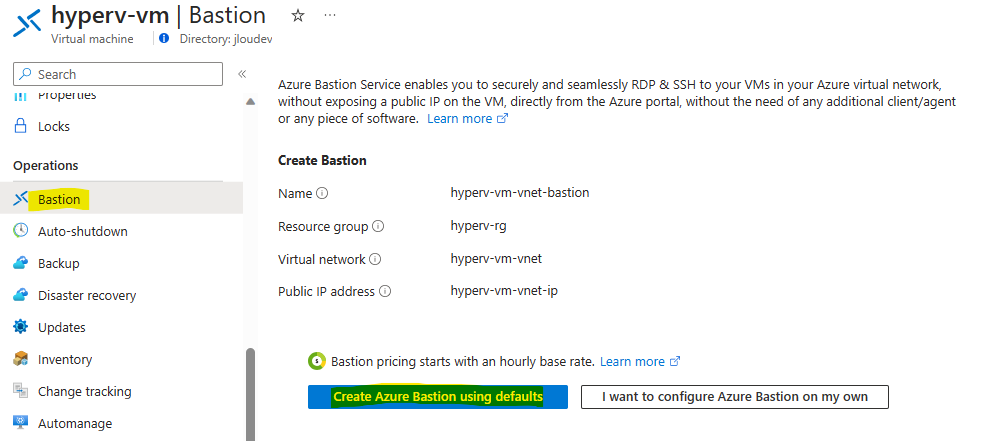Click the Directory info icon
Screen dimensions: 1004x441
click(164, 38)
